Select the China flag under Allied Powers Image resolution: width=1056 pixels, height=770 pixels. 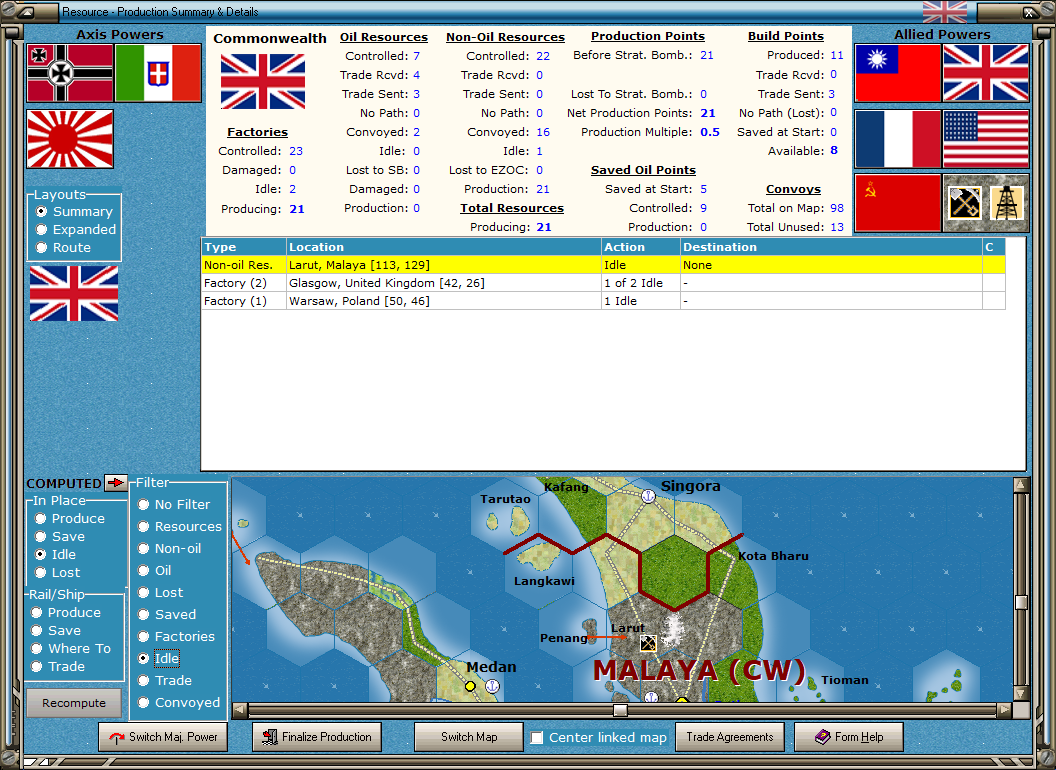tap(898, 73)
